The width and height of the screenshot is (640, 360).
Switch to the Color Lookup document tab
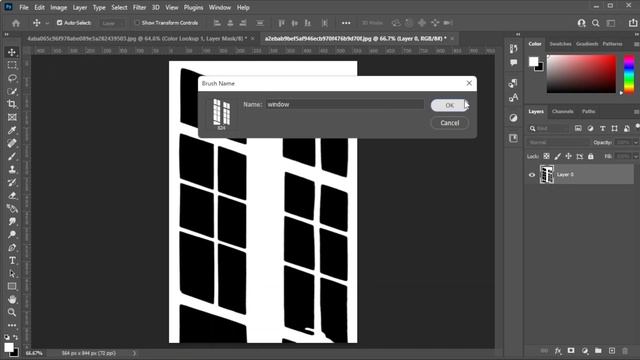pyautogui.click(x=137, y=38)
